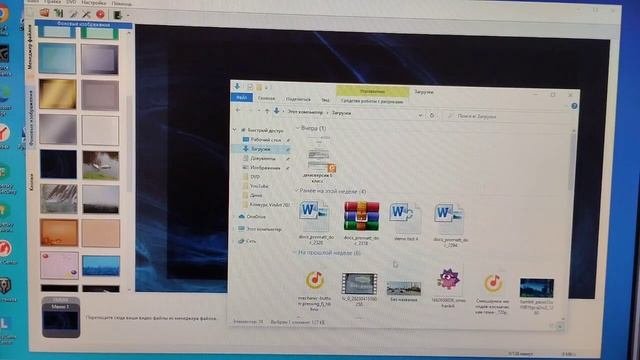Select the WinRAR archive file icon

[362, 216]
